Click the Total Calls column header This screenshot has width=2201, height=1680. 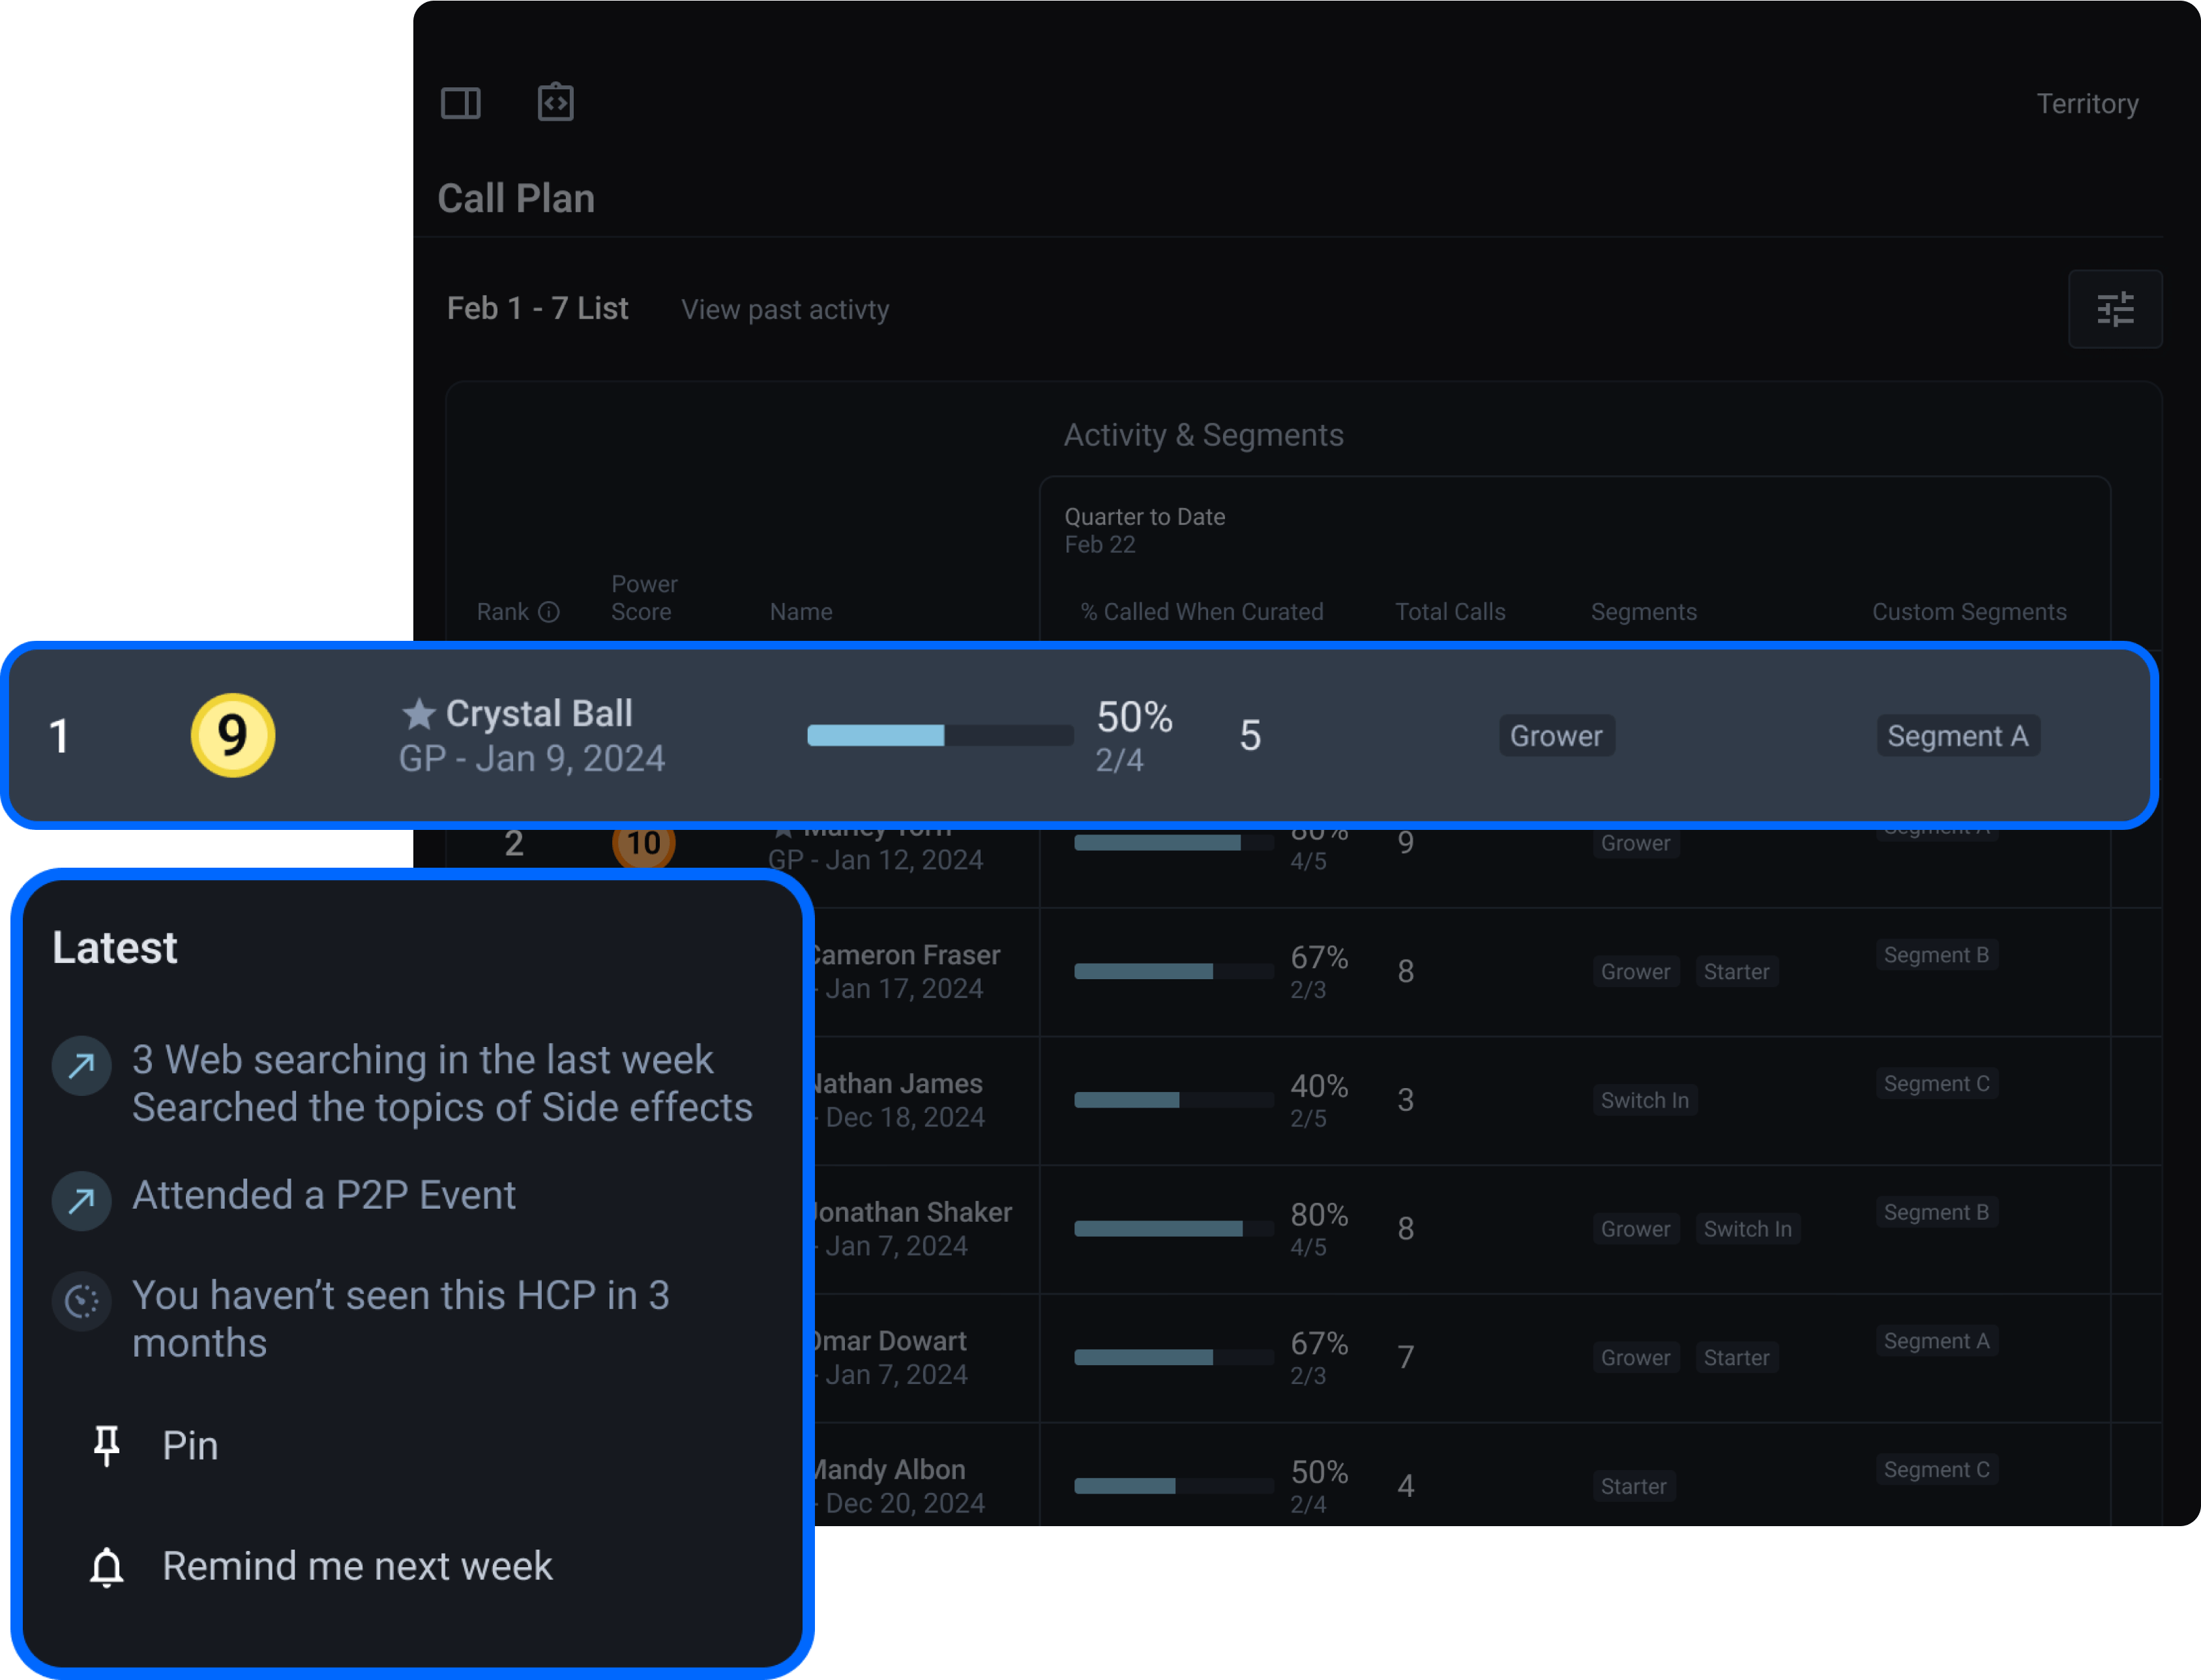tap(1450, 612)
